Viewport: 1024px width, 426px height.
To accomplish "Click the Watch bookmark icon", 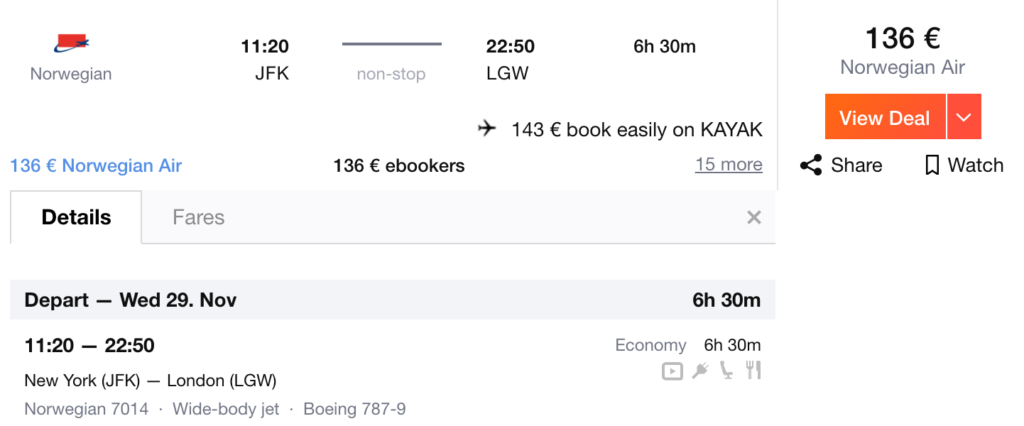I will click(x=932, y=165).
